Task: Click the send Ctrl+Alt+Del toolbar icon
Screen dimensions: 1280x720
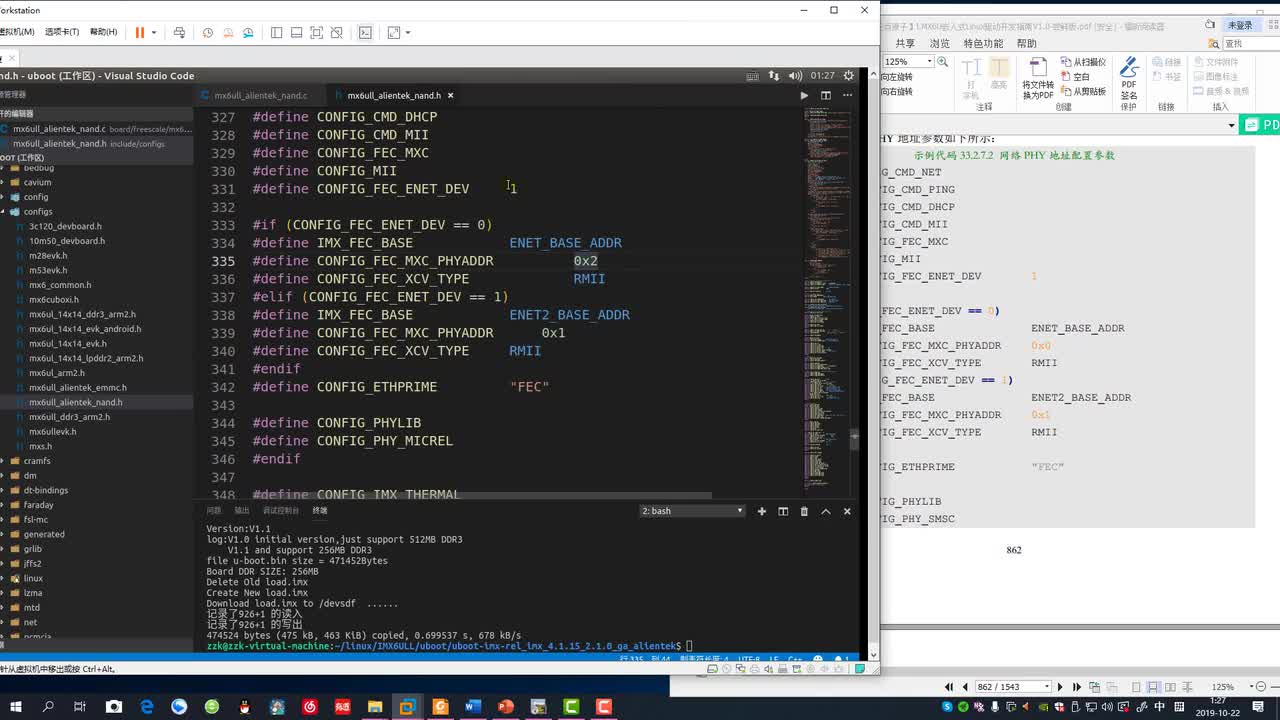Action: [x=179, y=32]
